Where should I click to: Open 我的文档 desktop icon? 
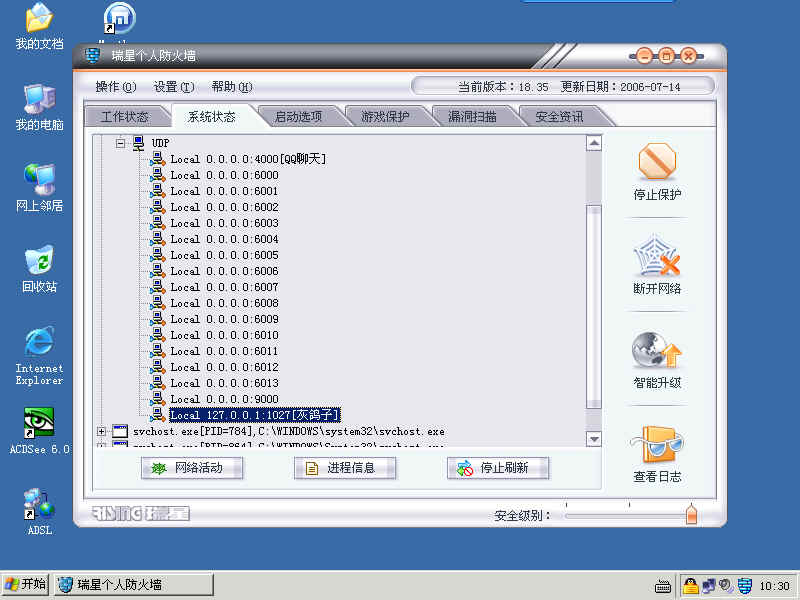pyautogui.click(x=39, y=27)
